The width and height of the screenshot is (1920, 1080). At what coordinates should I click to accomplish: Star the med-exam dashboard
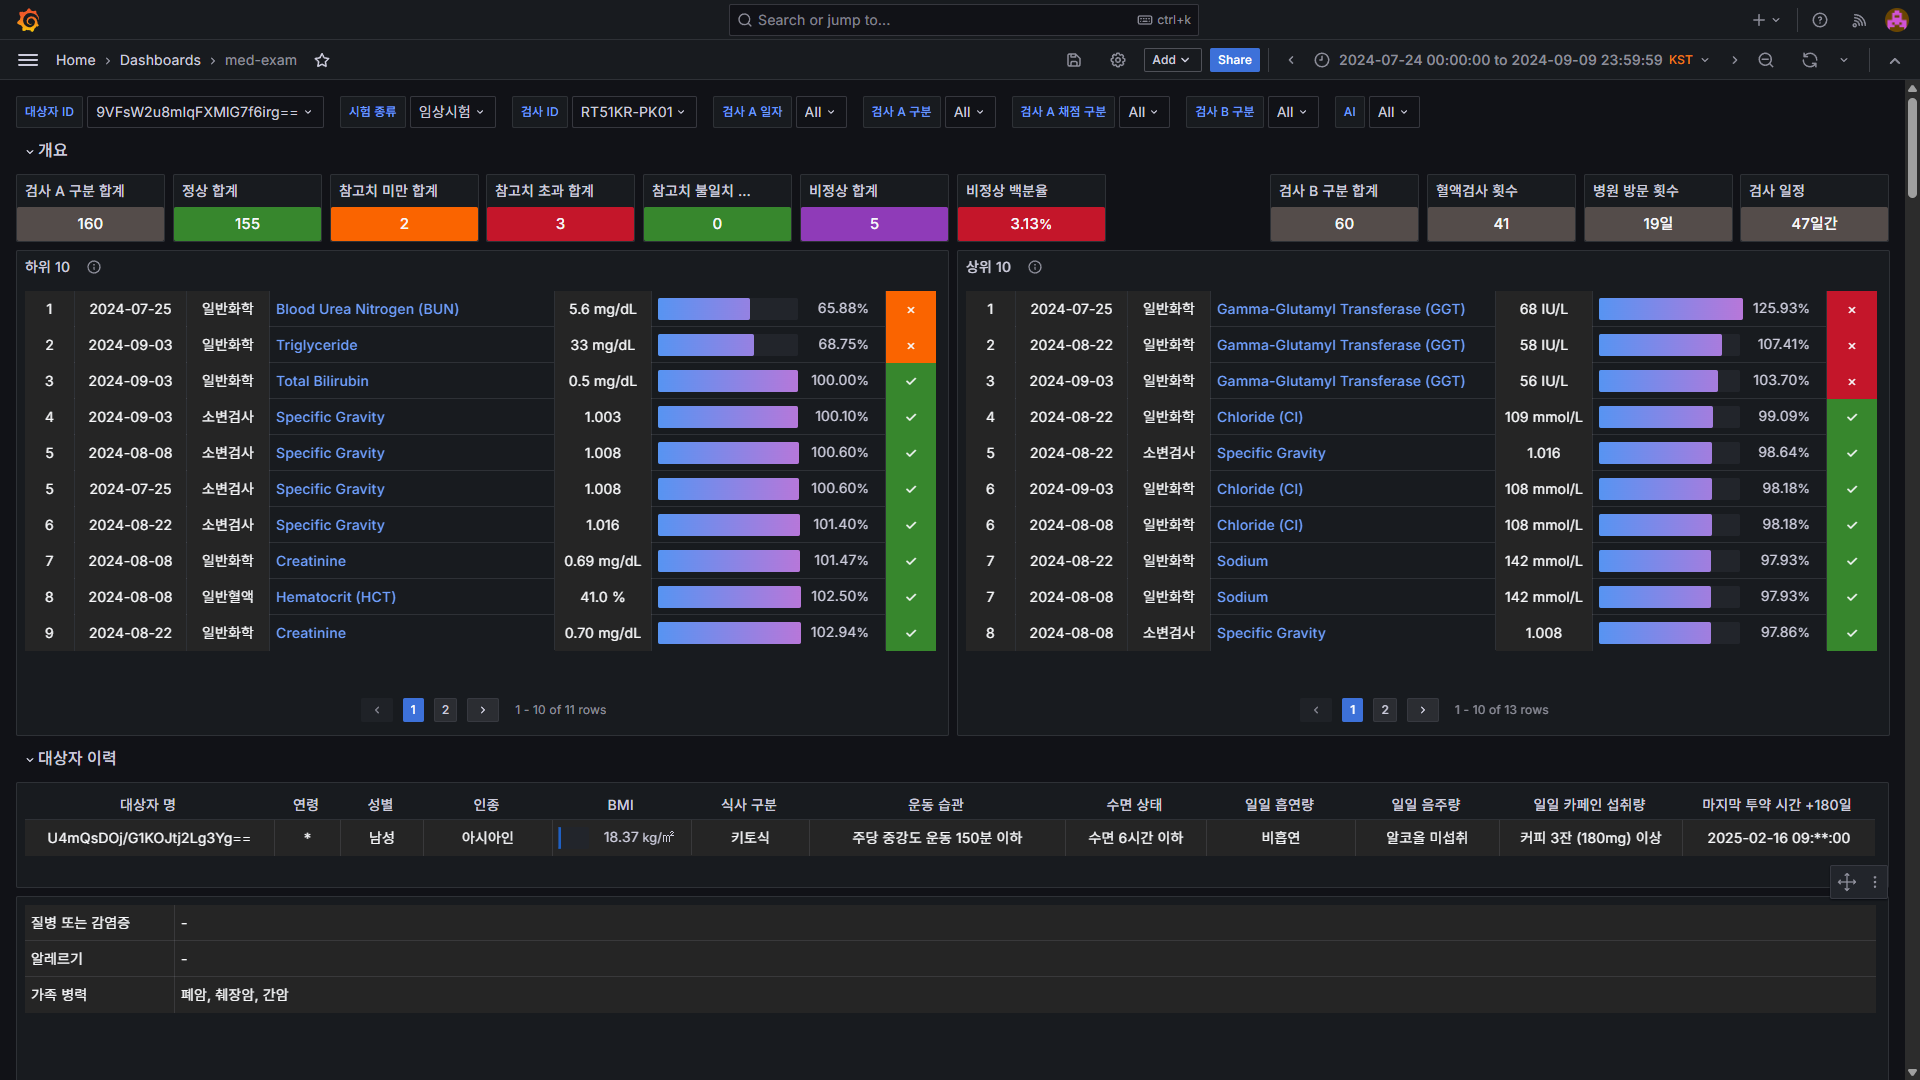coord(322,60)
